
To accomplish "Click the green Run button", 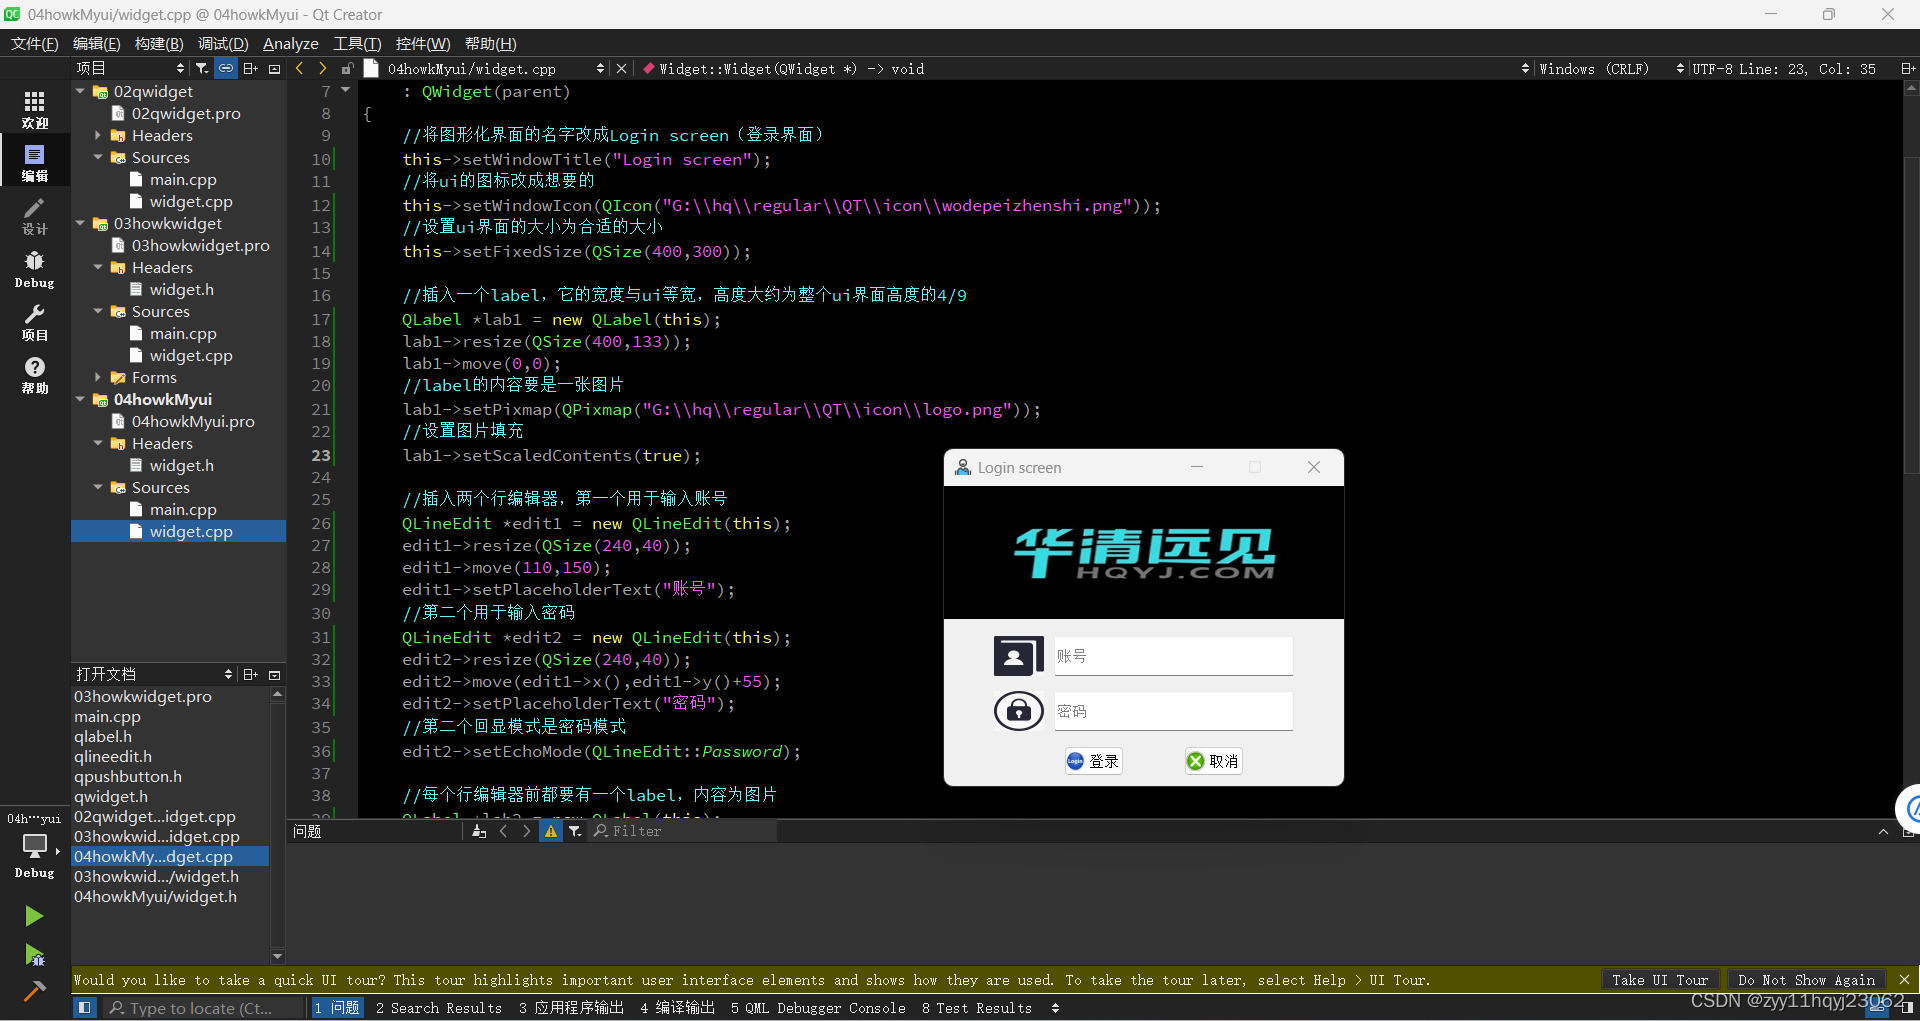I will click(34, 916).
